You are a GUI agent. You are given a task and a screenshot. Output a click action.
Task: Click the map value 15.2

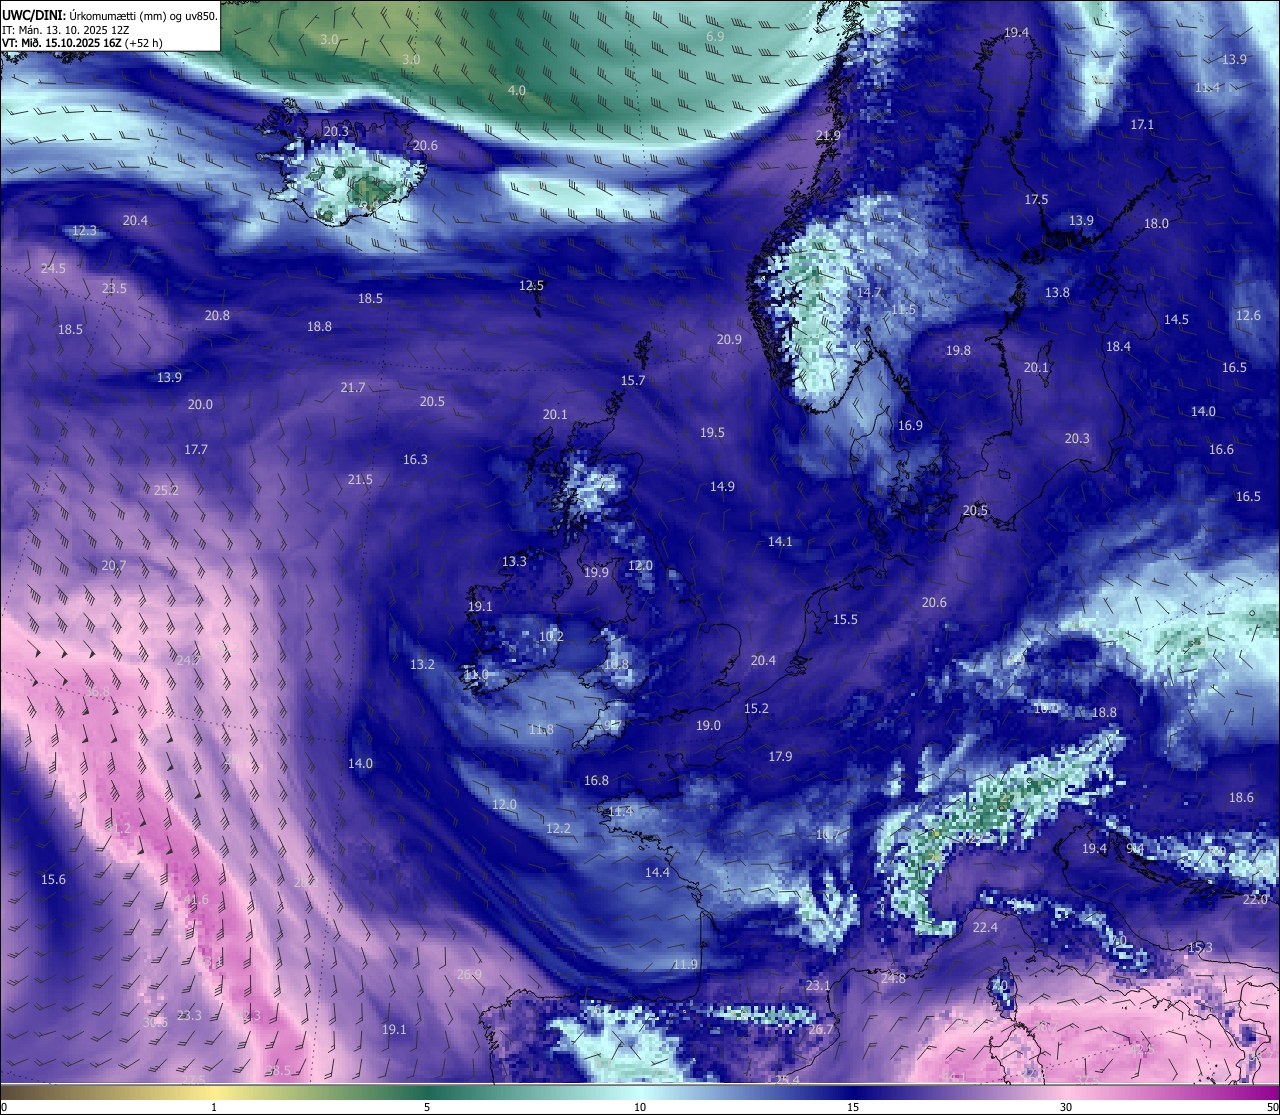pos(756,708)
